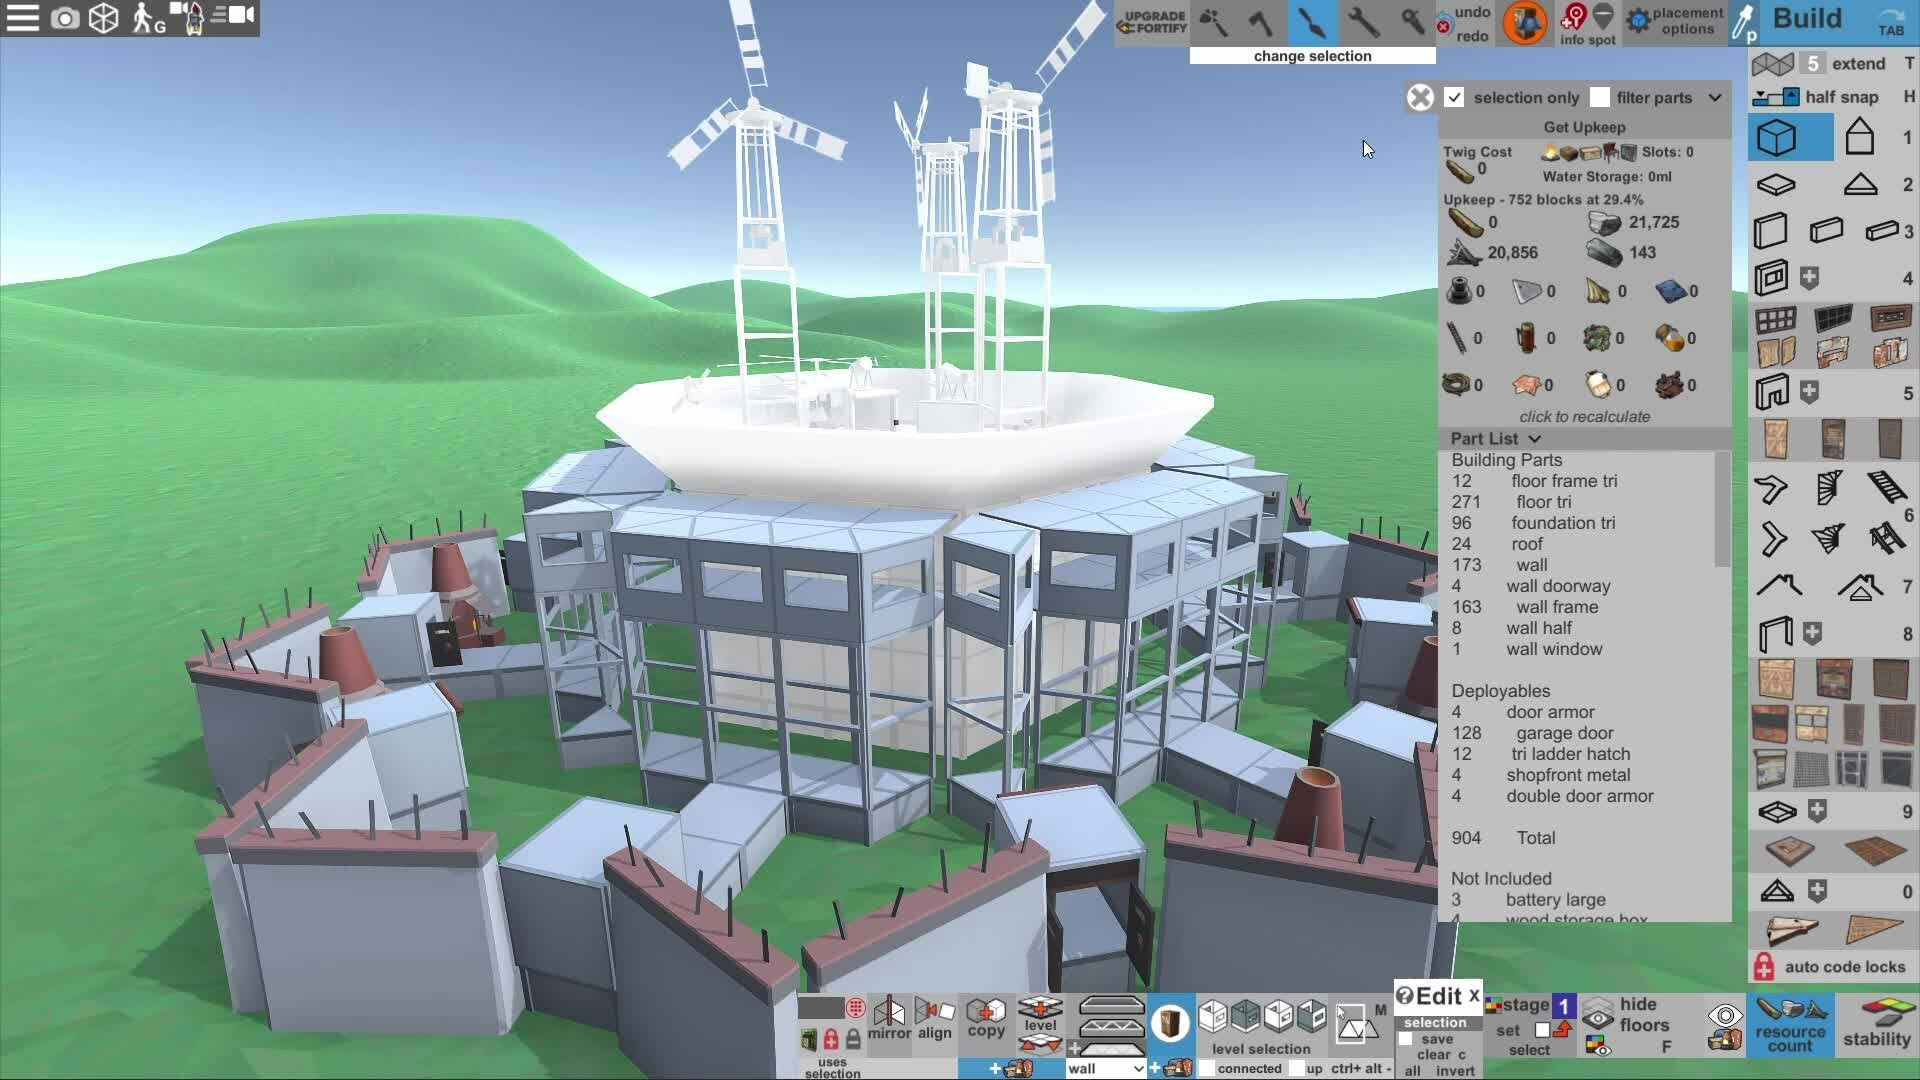Enable the filter parts checkbox
Image resolution: width=1920 pixels, height=1080 pixels.
[x=1600, y=97]
